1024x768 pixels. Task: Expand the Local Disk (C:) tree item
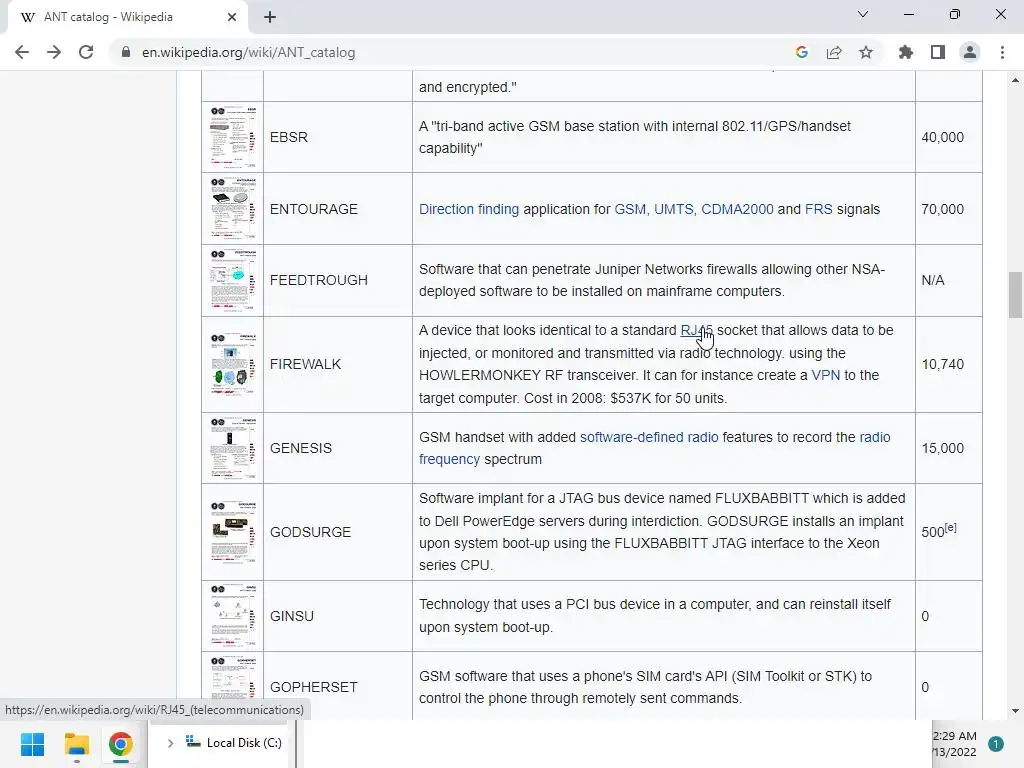pyautogui.click(x=170, y=743)
